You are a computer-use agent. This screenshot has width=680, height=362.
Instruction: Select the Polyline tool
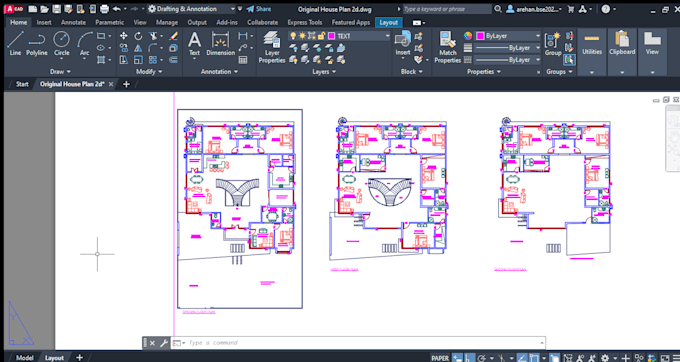(x=37, y=44)
